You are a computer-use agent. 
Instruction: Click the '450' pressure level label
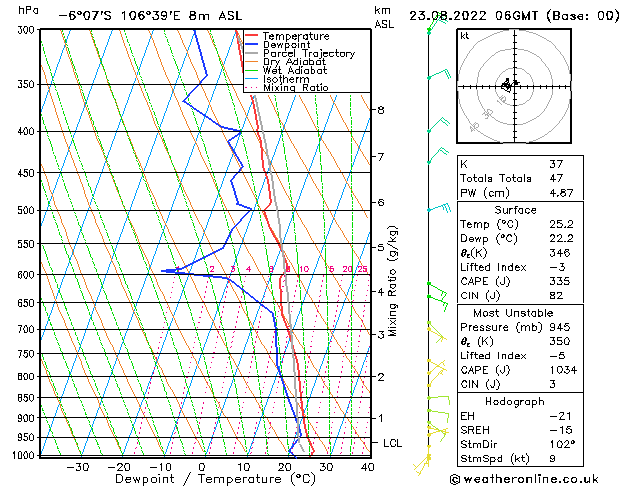coord(28,173)
